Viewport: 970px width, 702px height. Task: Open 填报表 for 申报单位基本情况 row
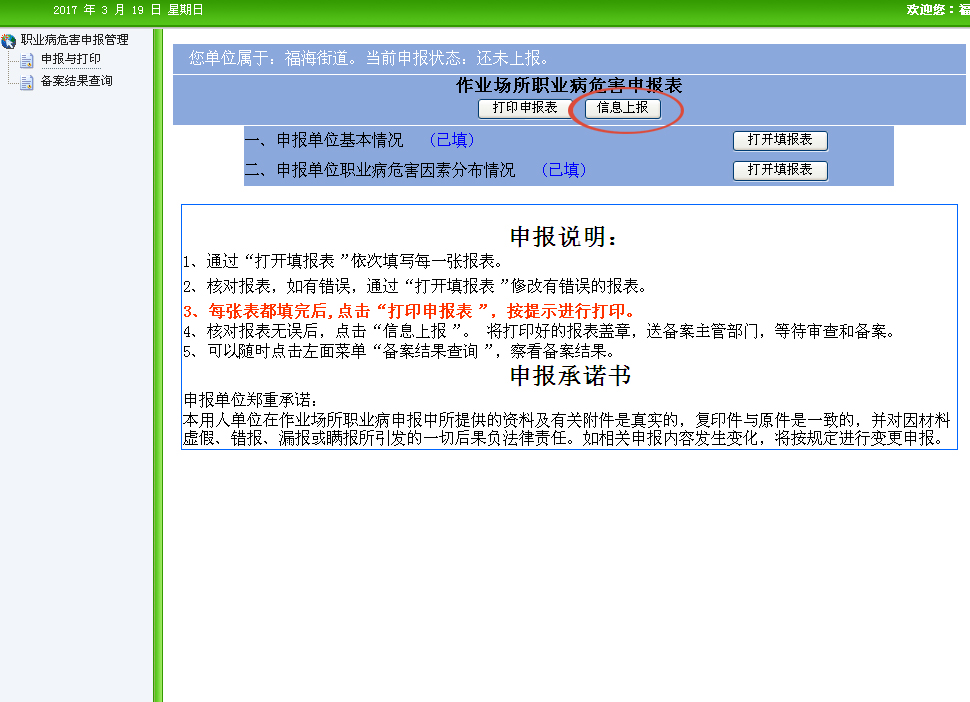coord(780,141)
